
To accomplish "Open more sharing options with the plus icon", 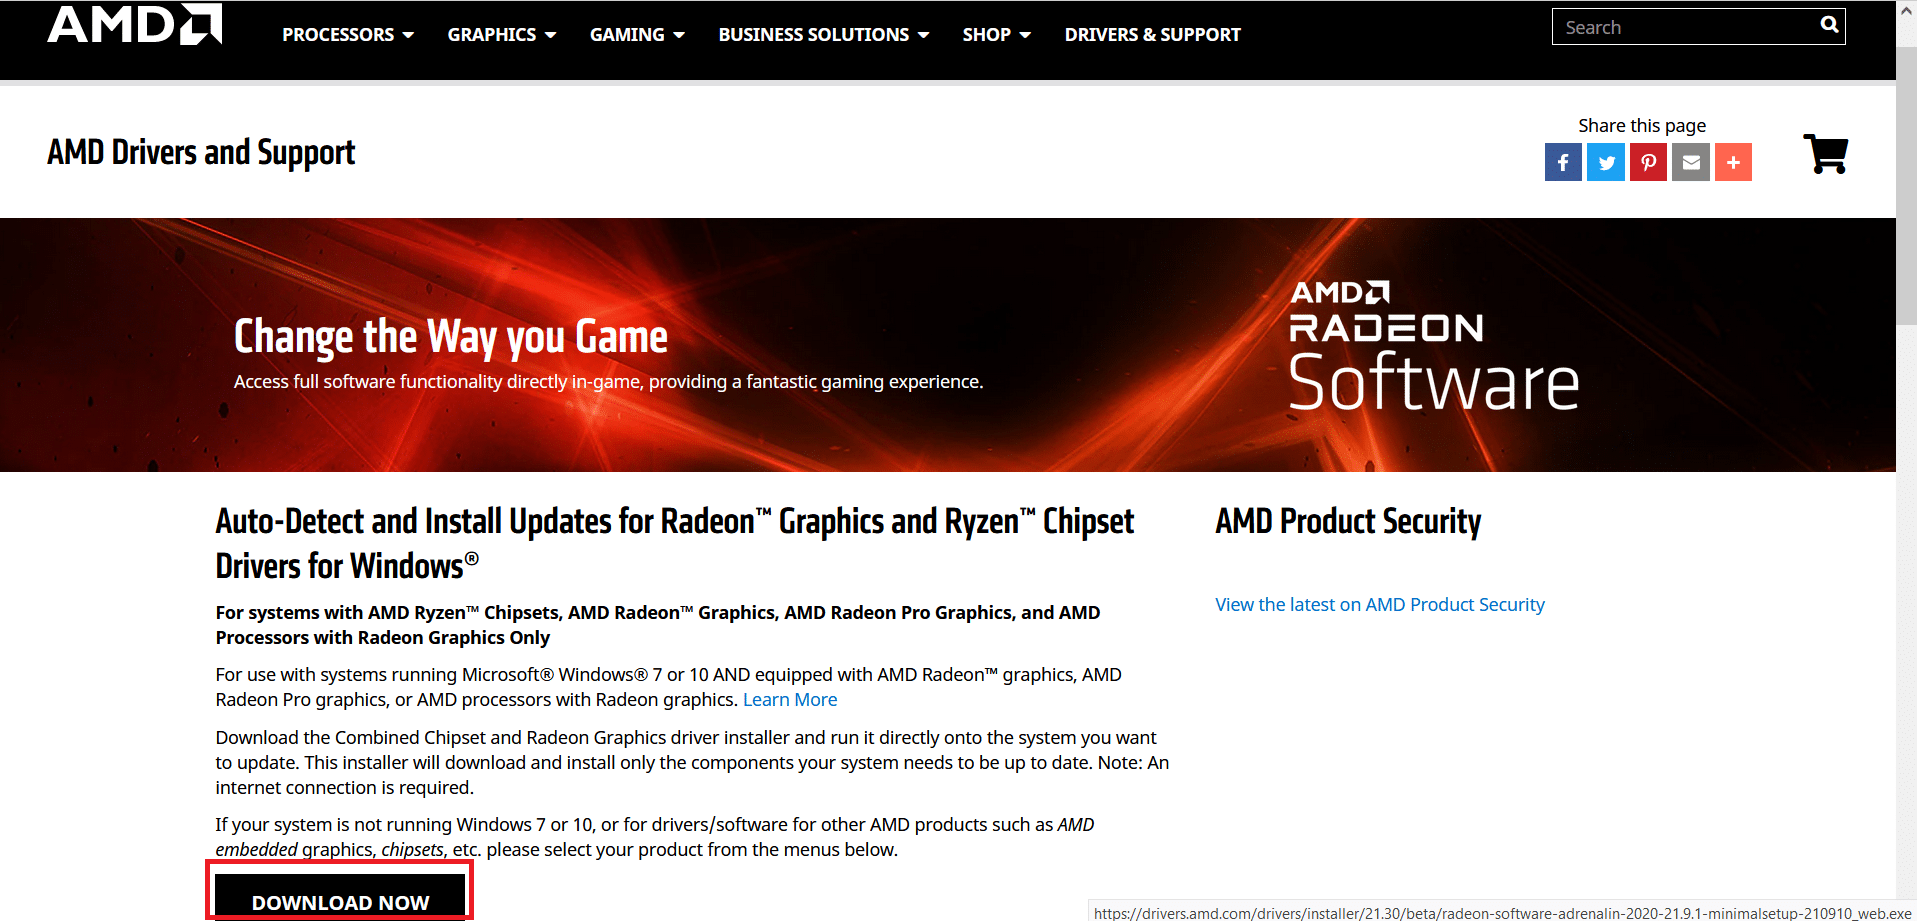I will (1733, 162).
